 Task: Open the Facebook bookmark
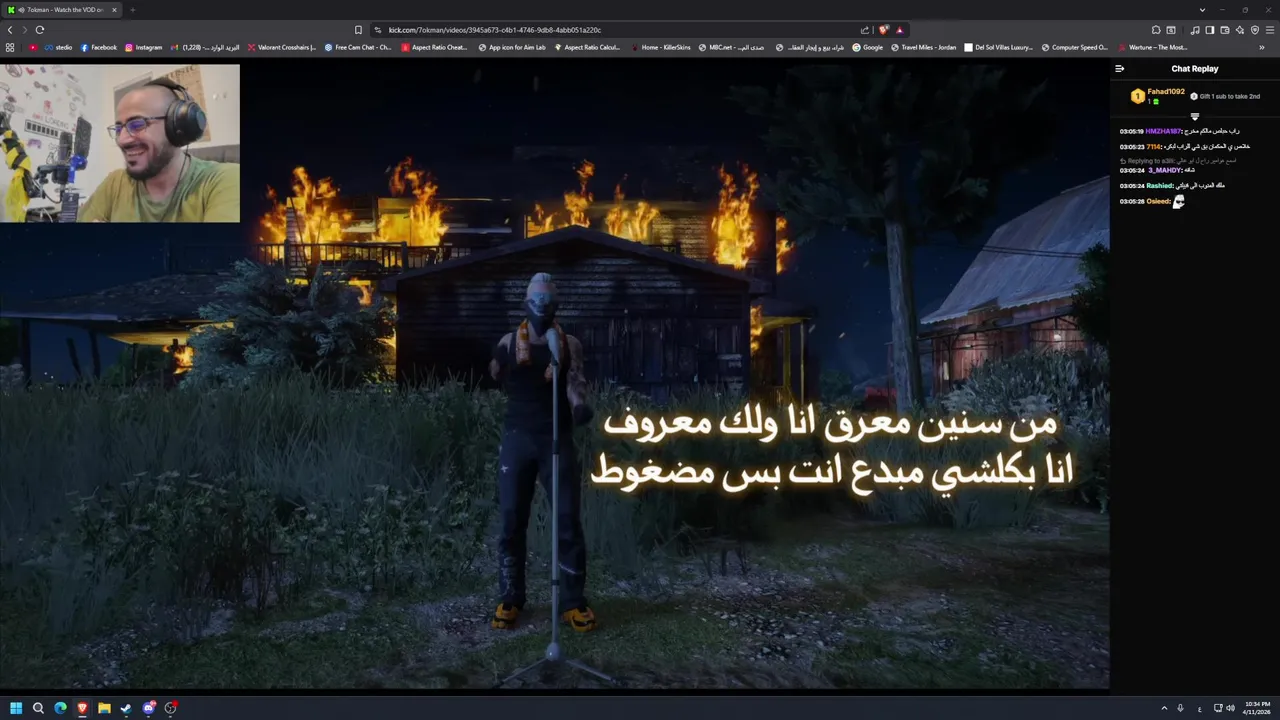[x=98, y=47]
